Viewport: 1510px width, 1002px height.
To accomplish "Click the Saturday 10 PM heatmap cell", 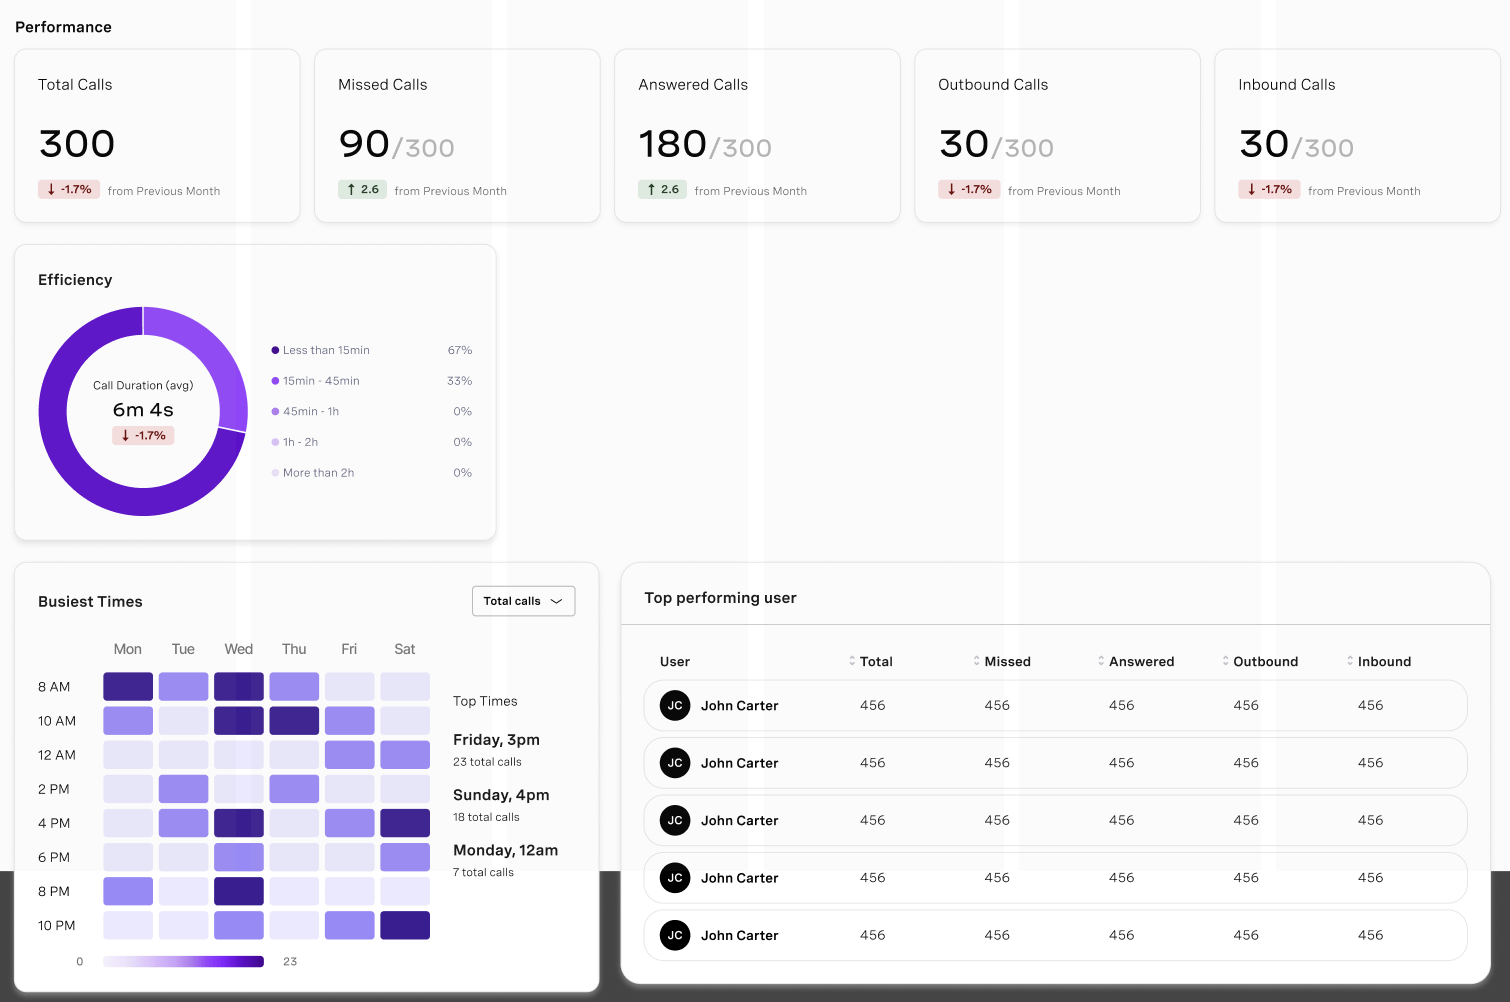I will coord(405,925).
